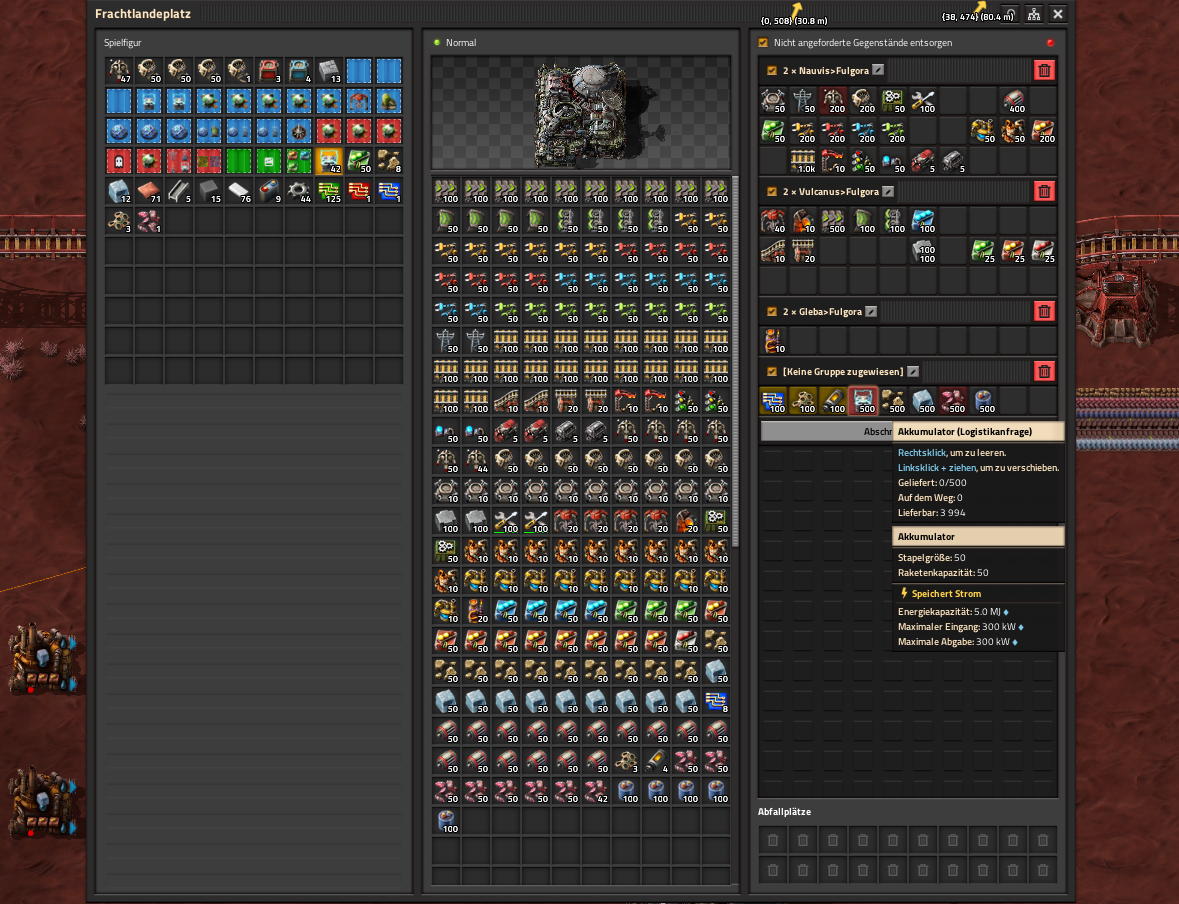This screenshot has height=904, width=1179.
Task: Uncheck the 2 × Vulcanus>Fulgora group
Action: click(771, 192)
